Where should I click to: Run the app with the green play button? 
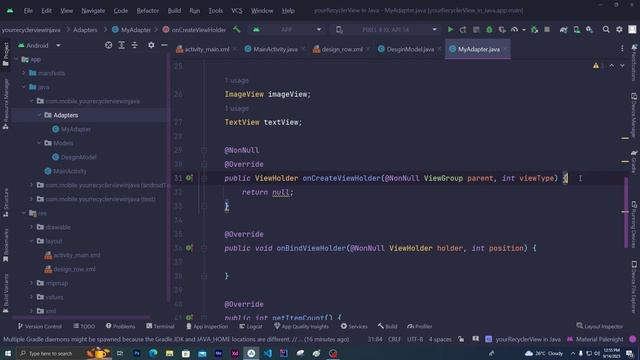(x=450, y=29)
